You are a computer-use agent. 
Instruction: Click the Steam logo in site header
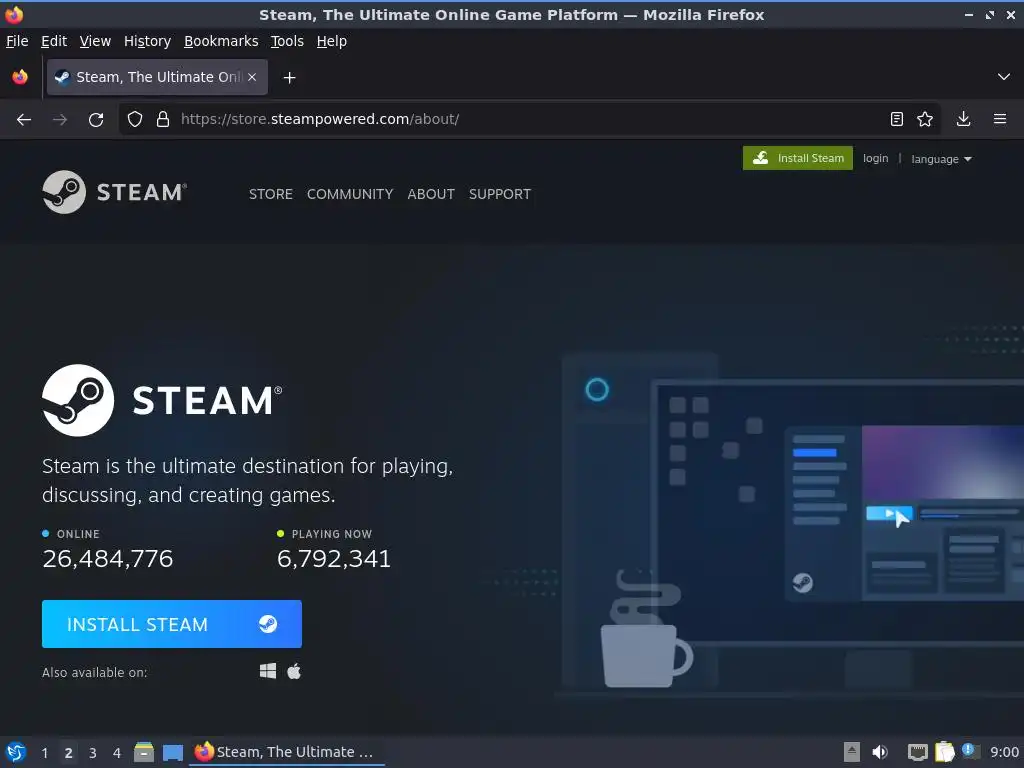(114, 192)
